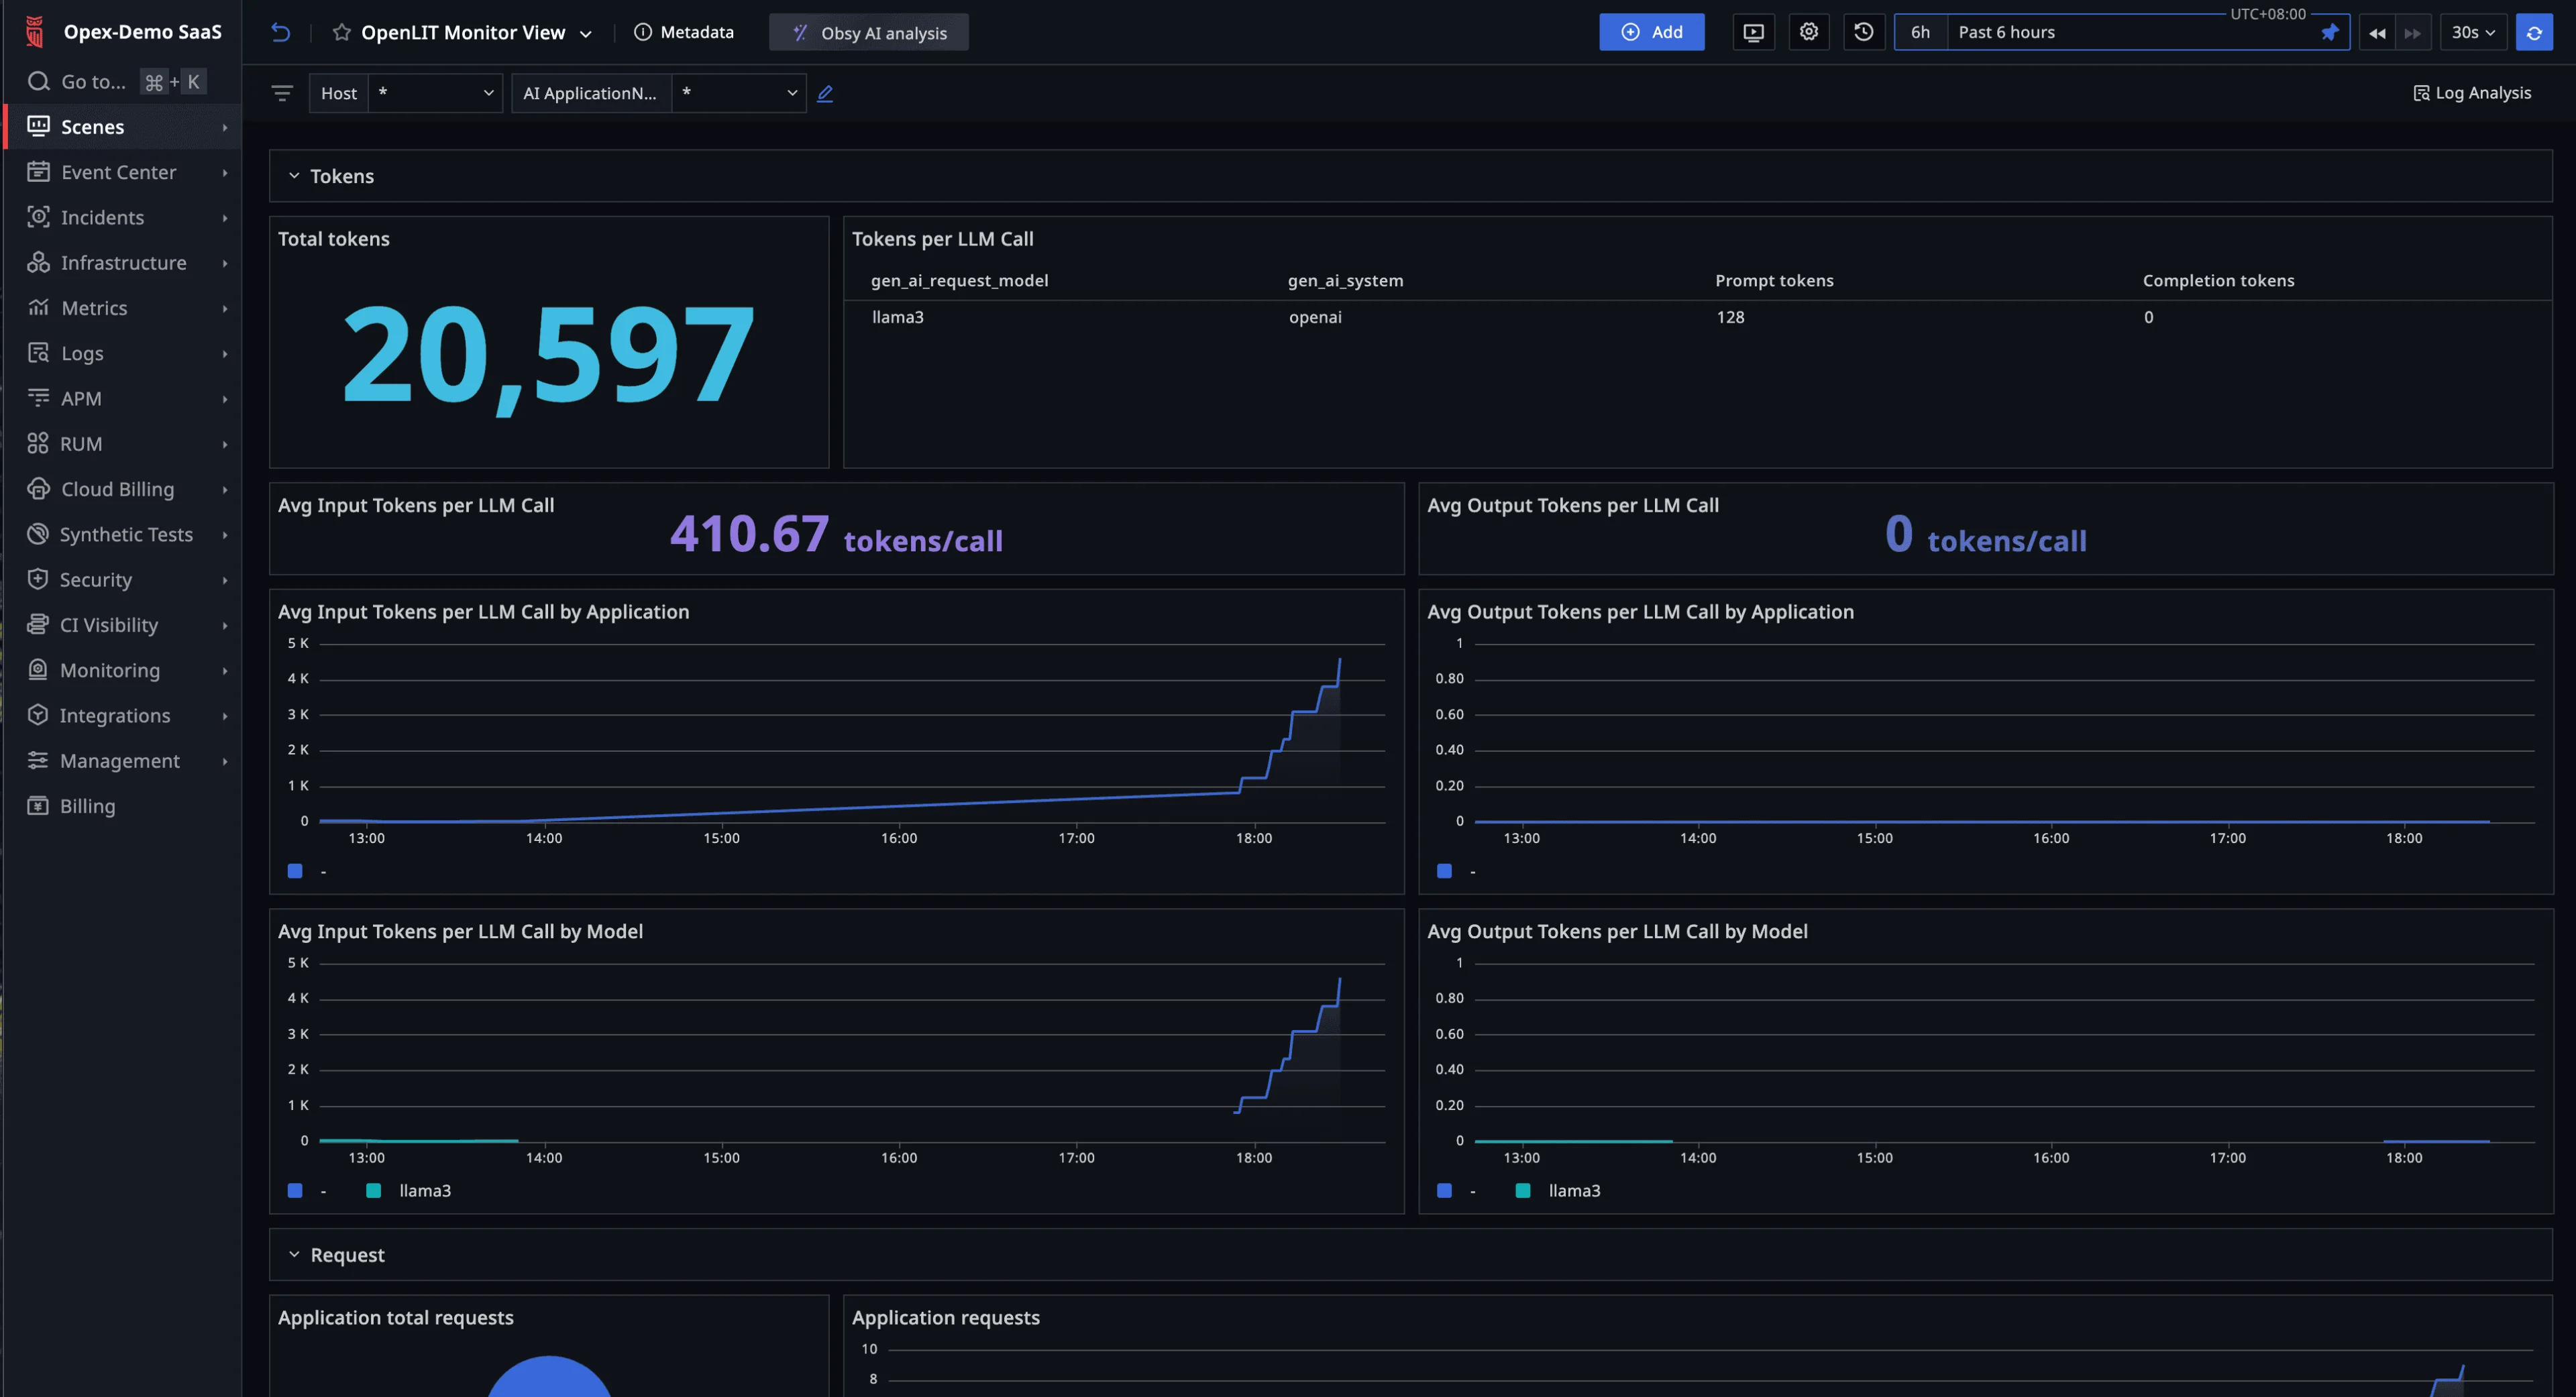Click the Management sliders icon

38,761
